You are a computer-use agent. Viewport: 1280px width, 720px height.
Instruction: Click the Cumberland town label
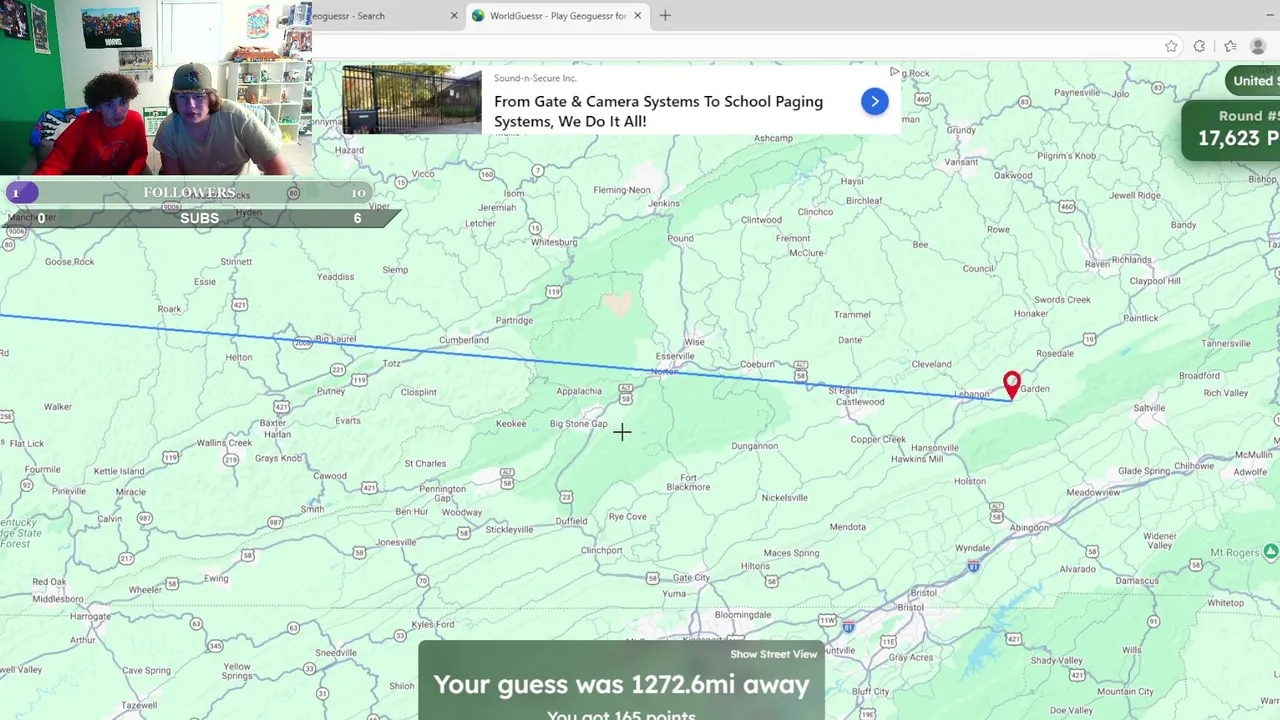click(x=464, y=340)
